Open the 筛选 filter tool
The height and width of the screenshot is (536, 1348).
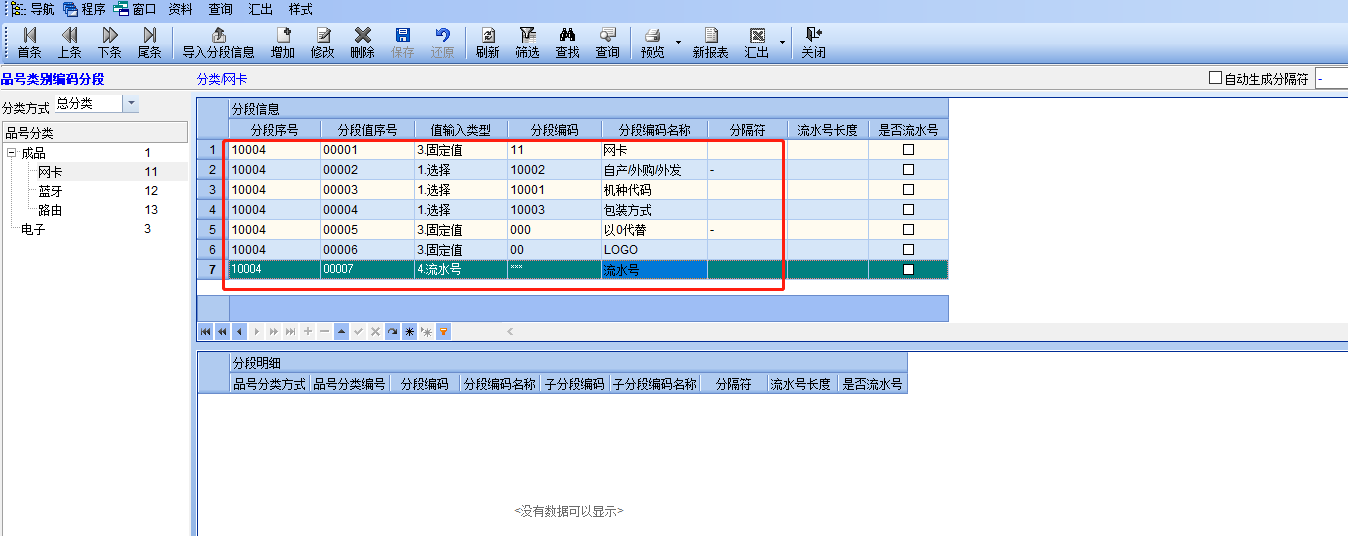click(528, 43)
